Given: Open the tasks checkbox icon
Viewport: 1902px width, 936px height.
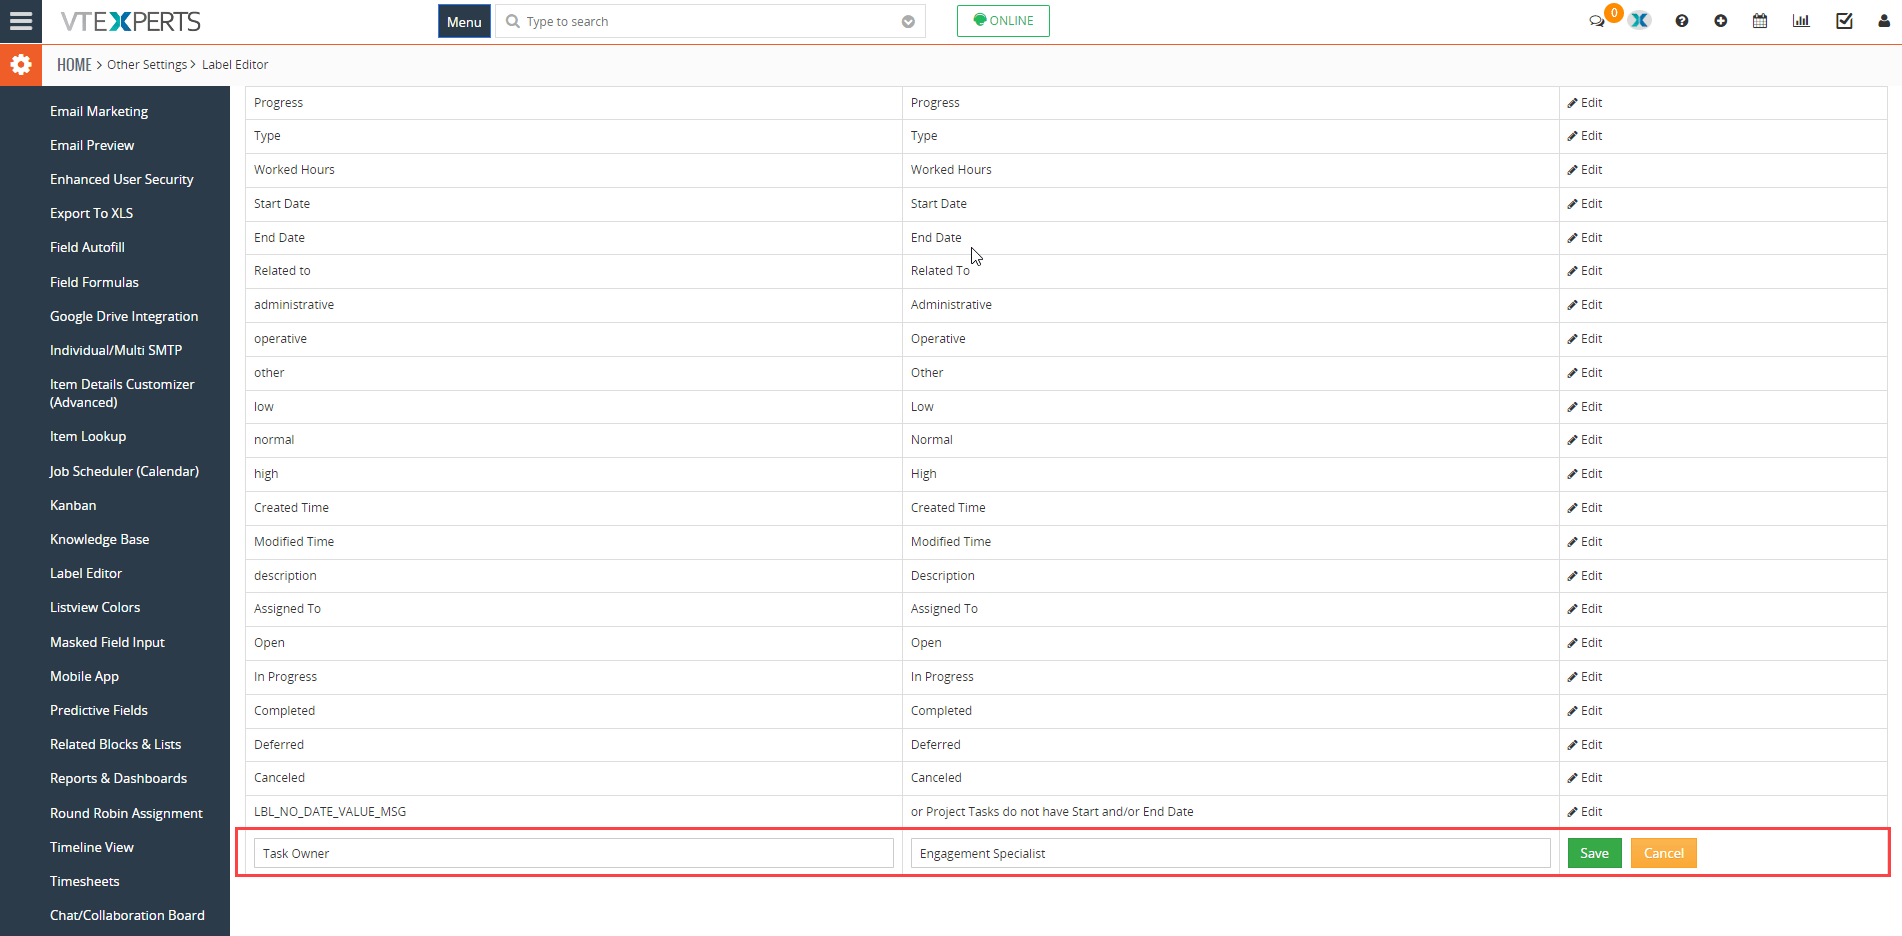Looking at the screenshot, I should (1844, 21).
